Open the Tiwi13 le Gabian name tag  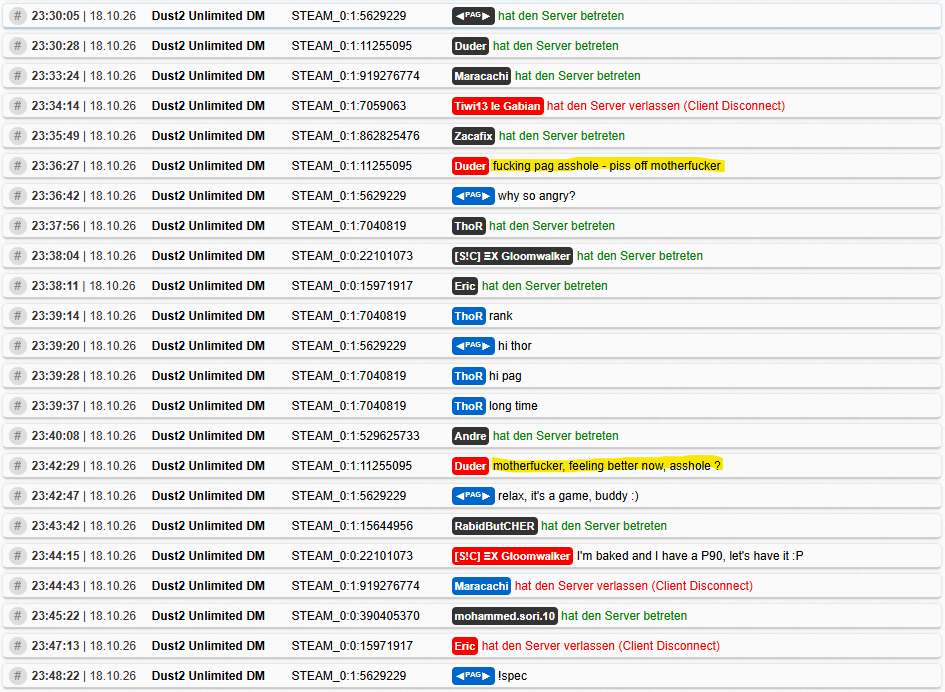click(x=497, y=106)
